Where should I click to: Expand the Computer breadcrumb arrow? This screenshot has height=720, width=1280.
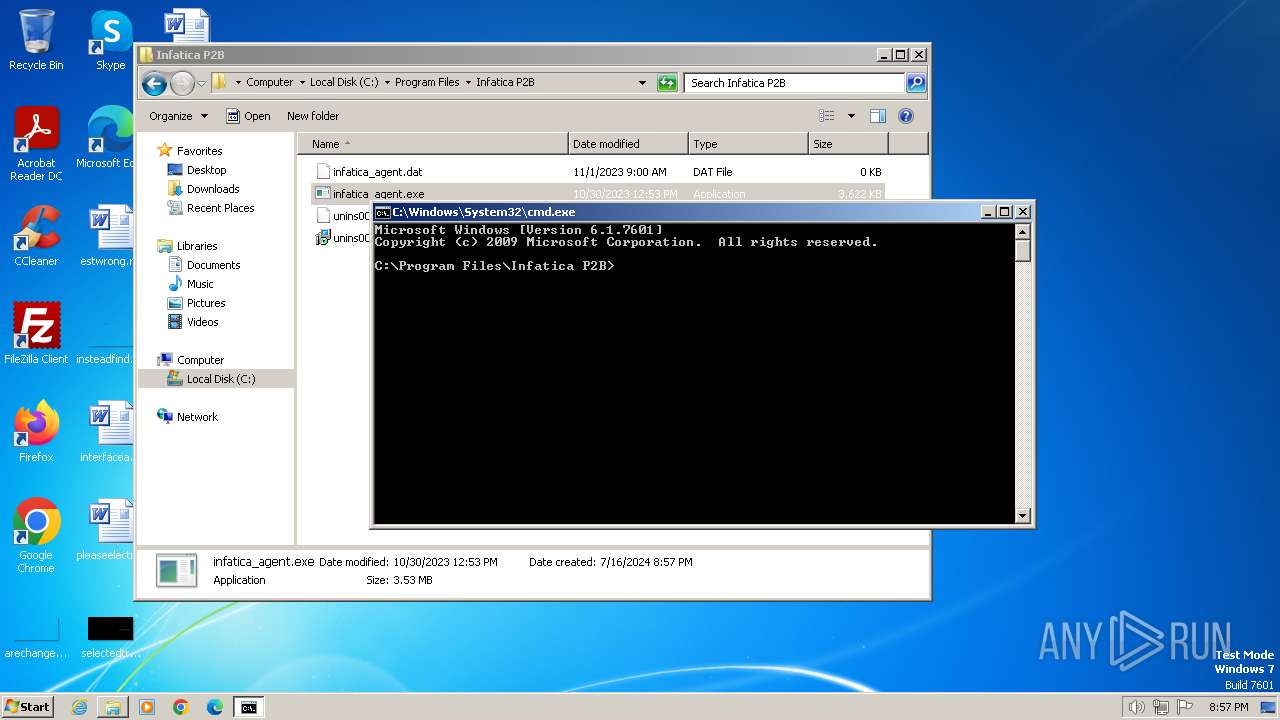[x=301, y=83]
